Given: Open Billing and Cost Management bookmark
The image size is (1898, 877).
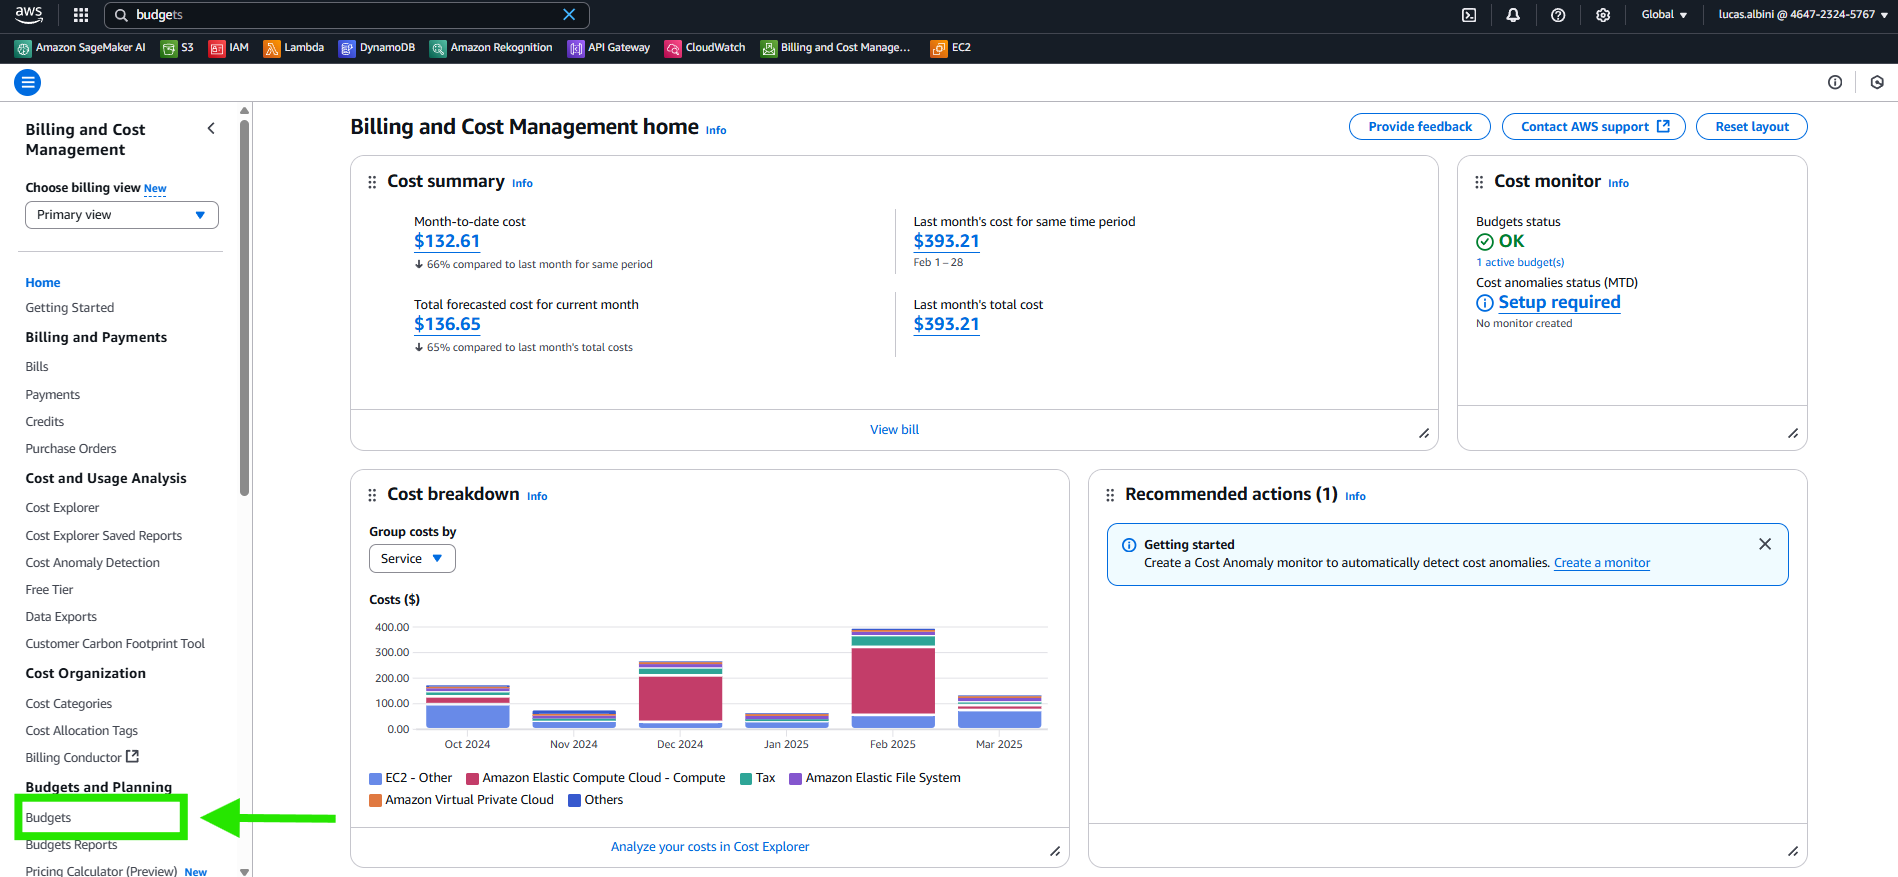Looking at the screenshot, I should [x=836, y=48].
